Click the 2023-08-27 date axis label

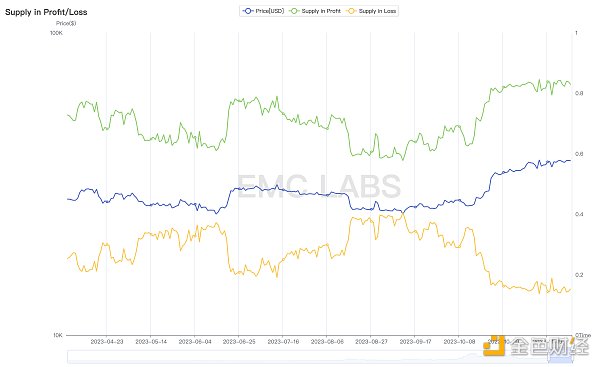(x=371, y=341)
